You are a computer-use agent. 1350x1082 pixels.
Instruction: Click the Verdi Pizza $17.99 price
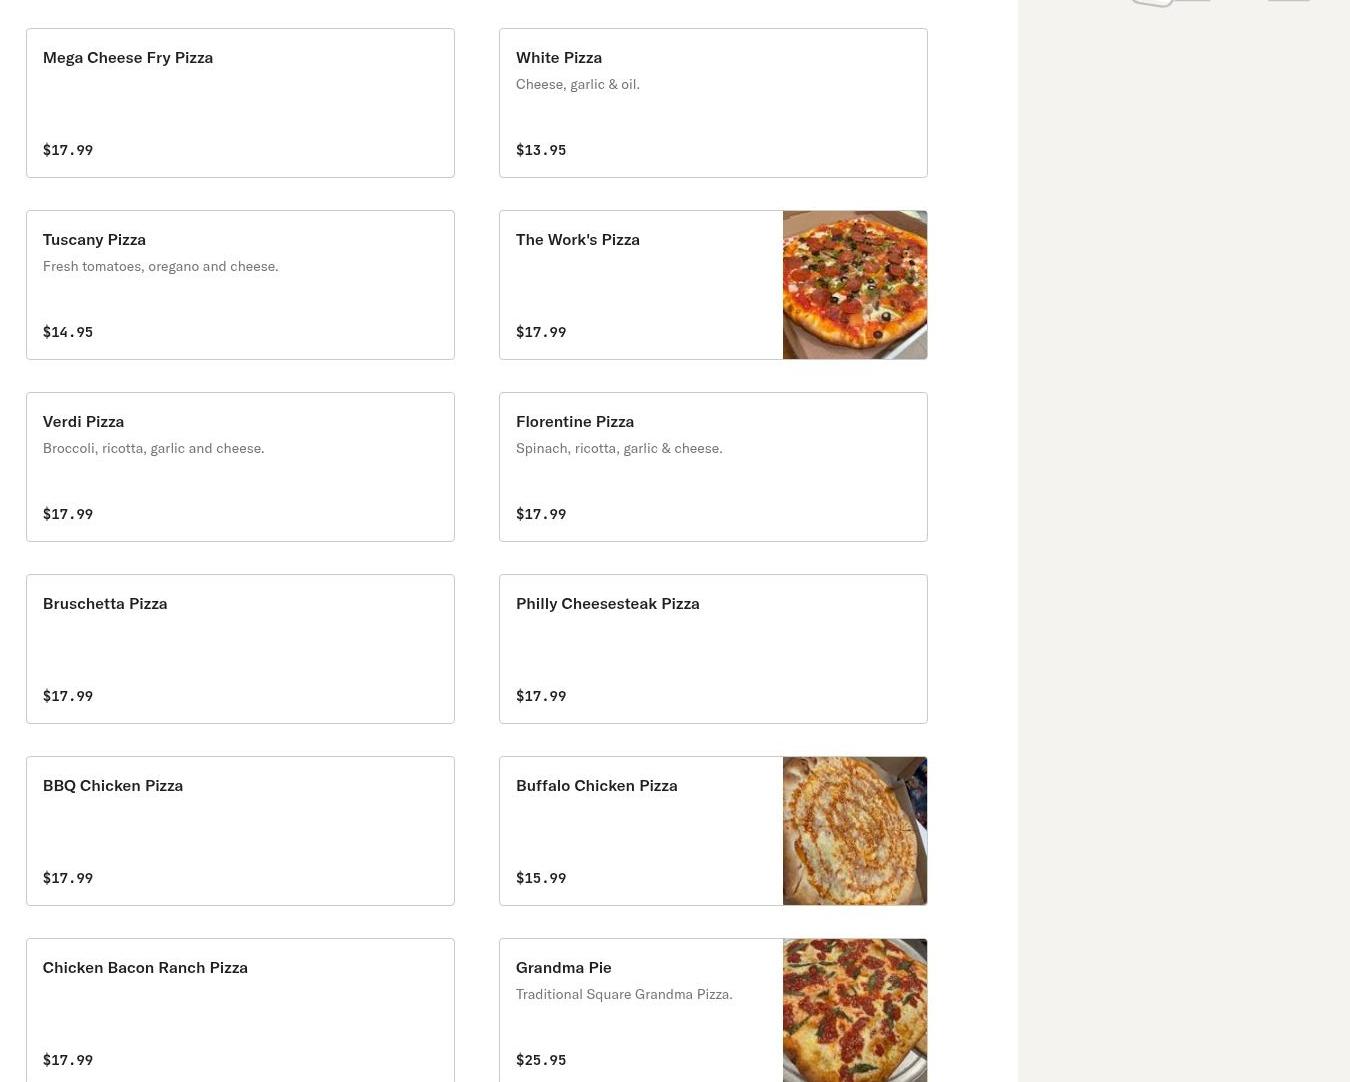[68, 514]
